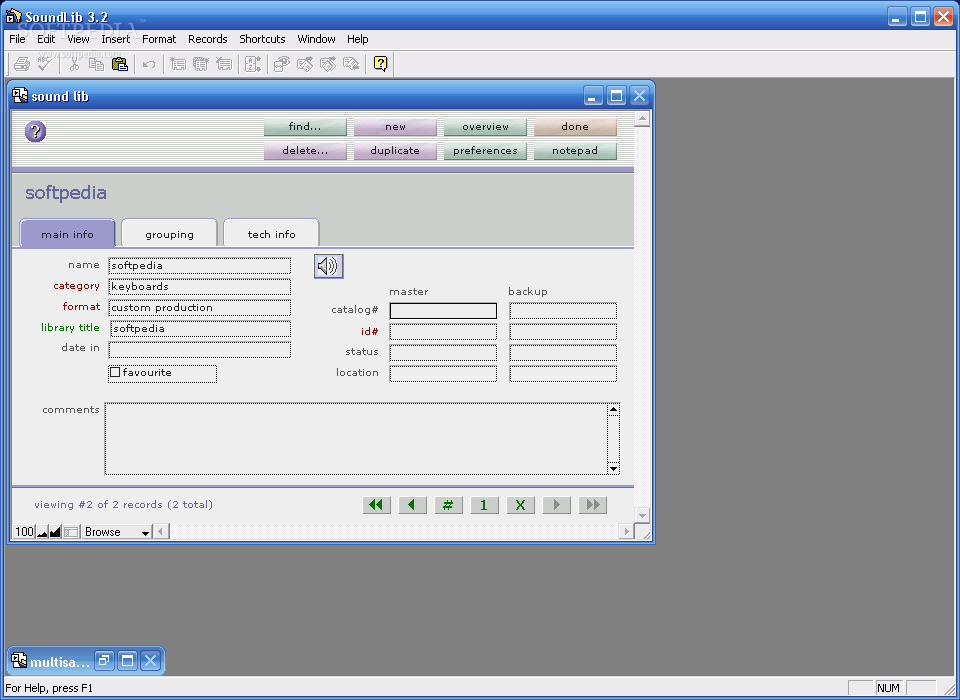Click the backup catalog# field

click(x=563, y=310)
